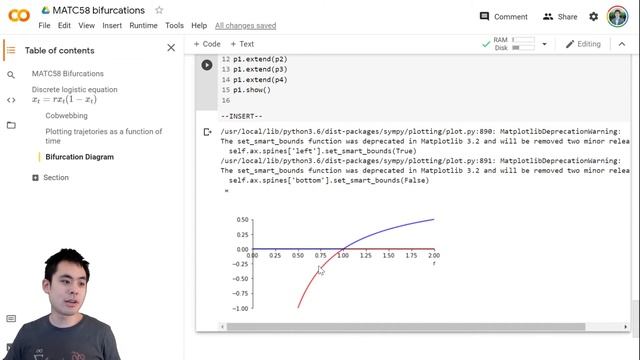This screenshot has width=640, height=360.
Task: Open the File menu
Action: [44, 25]
